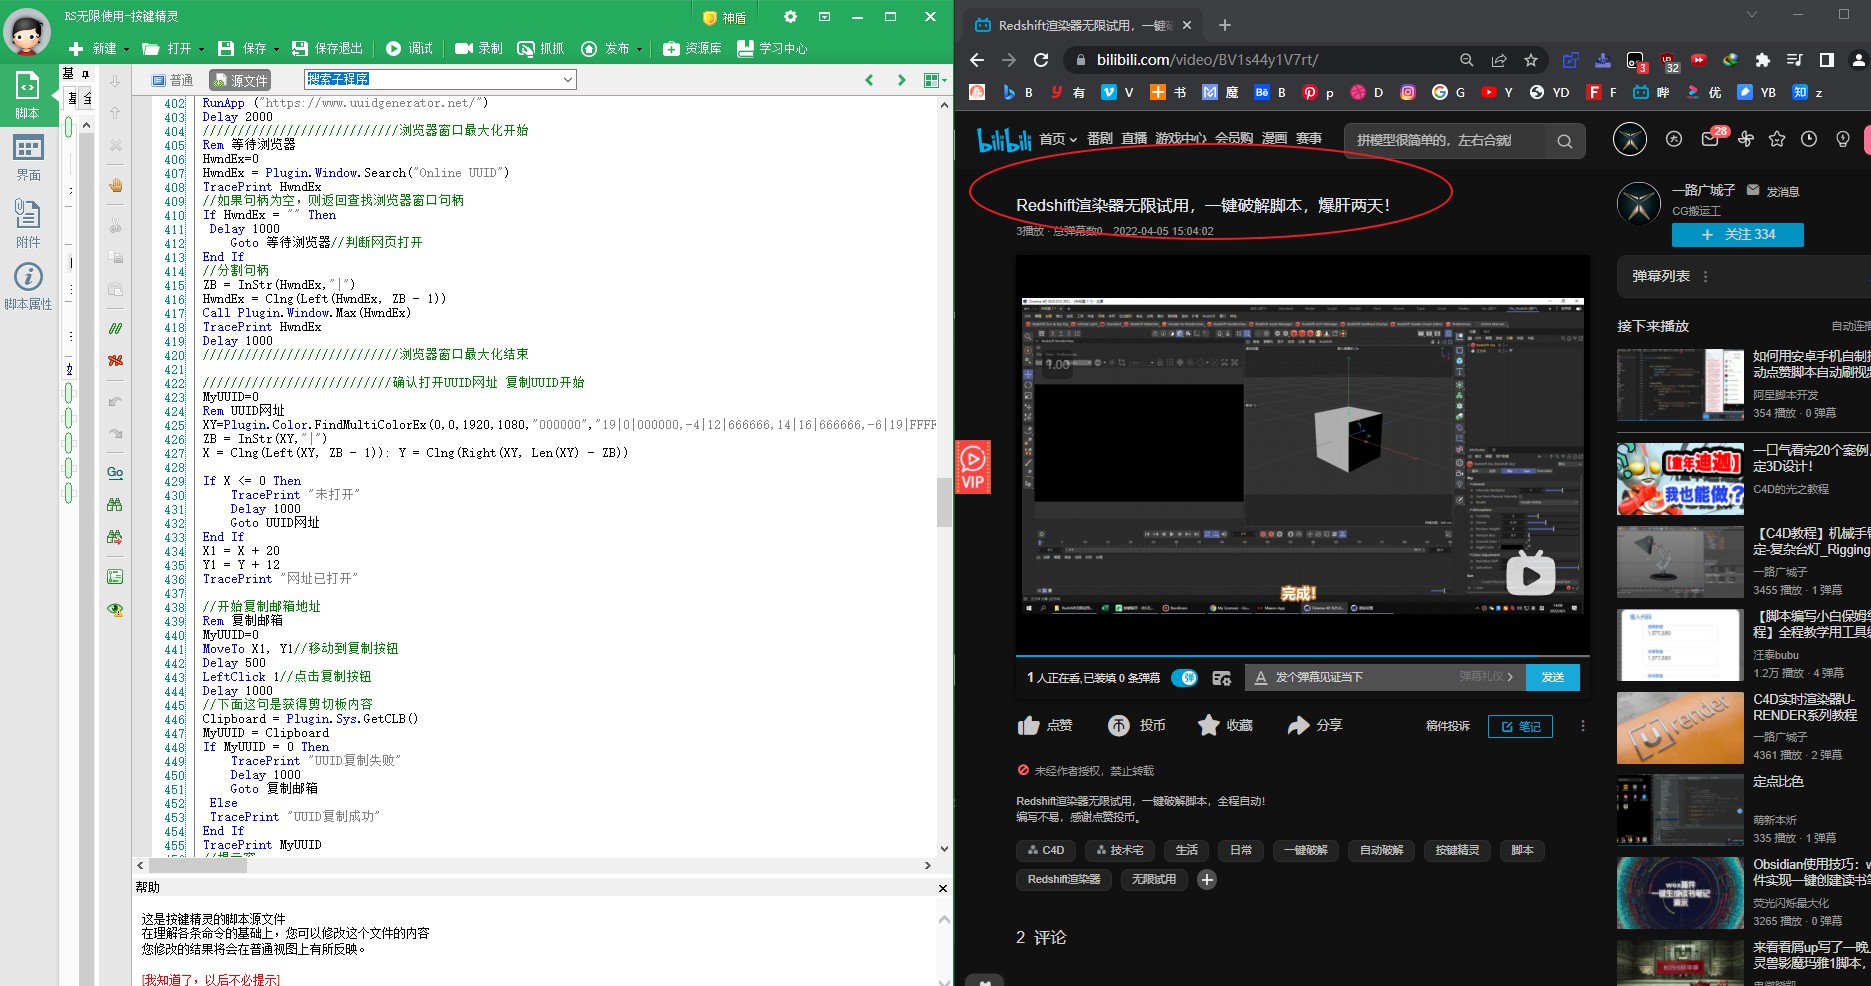Toggle the danmaku display switch off
The image size is (1871, 986).
(x=1184, y=678)
